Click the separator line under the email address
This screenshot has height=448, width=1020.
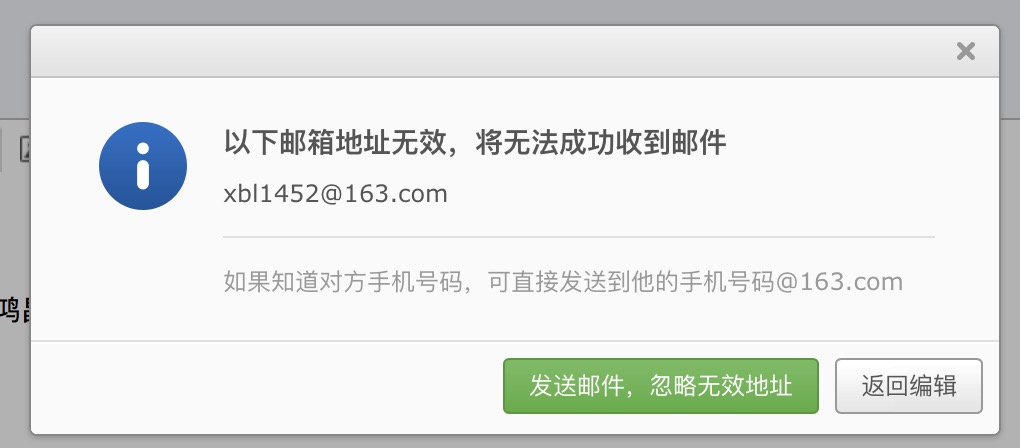point(579,237)
